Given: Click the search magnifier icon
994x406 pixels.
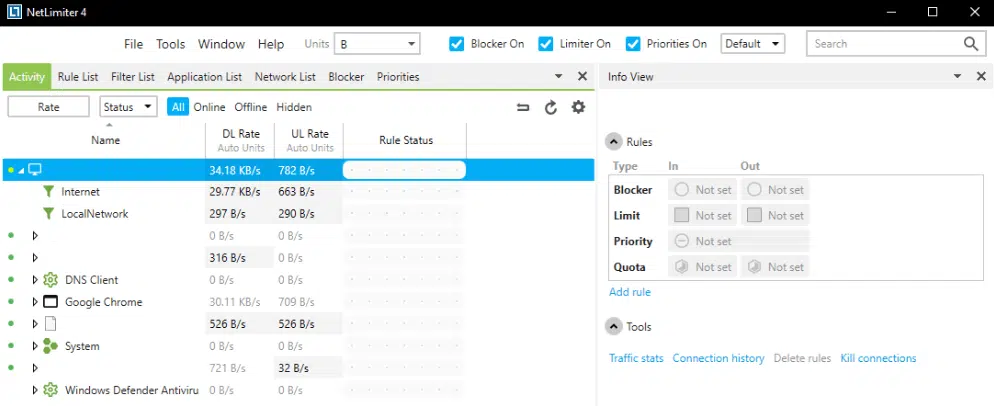Looking at the screenshot, I should click(971, 44).
